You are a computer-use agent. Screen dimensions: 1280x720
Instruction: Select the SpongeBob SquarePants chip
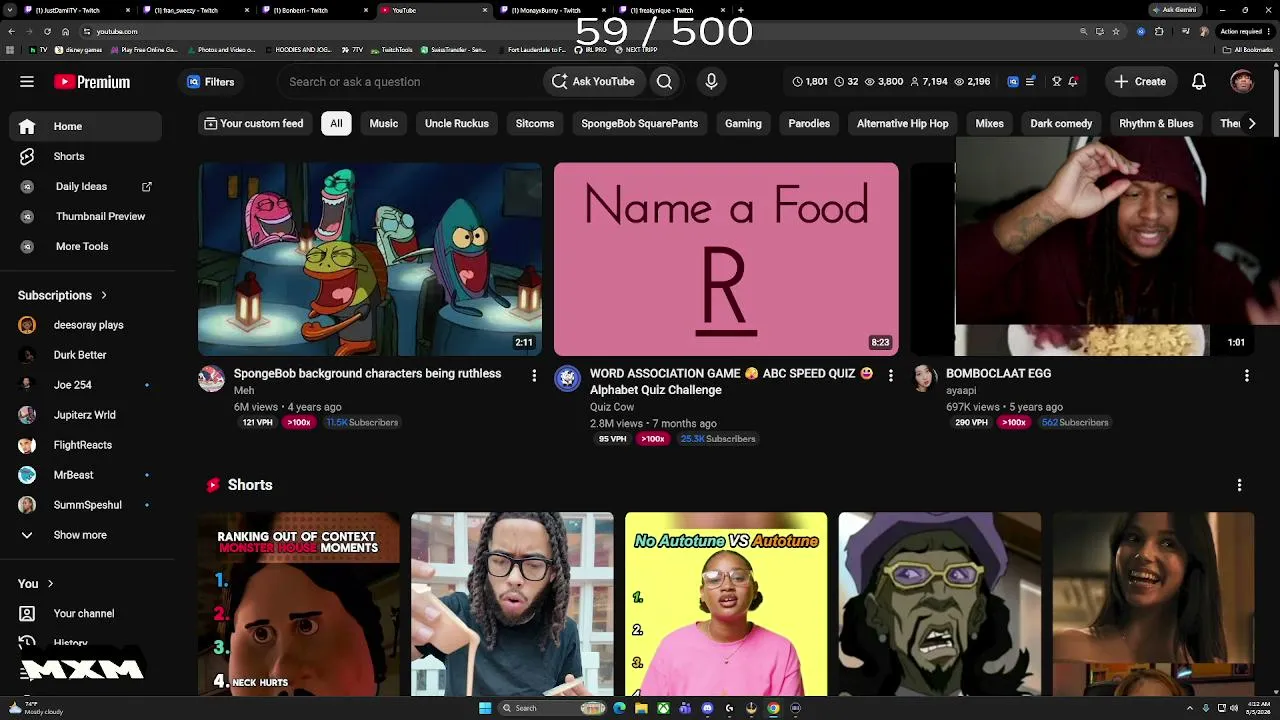(640, 124)
